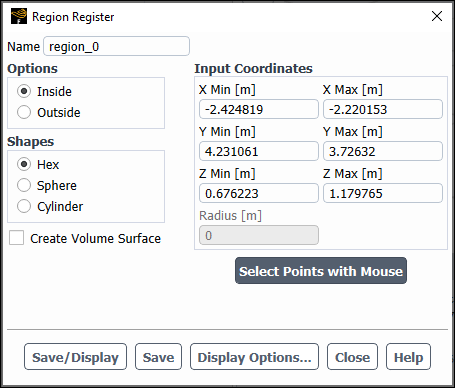Click the X Min field
Image resolution: width=455 pixels, height=388 pixels.
click(x=259, y=109)
